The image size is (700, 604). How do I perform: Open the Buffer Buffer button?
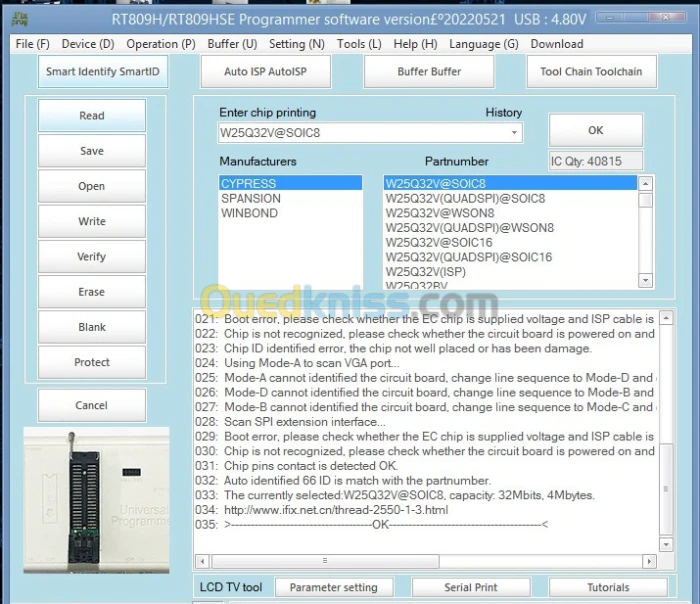[429, 71]
